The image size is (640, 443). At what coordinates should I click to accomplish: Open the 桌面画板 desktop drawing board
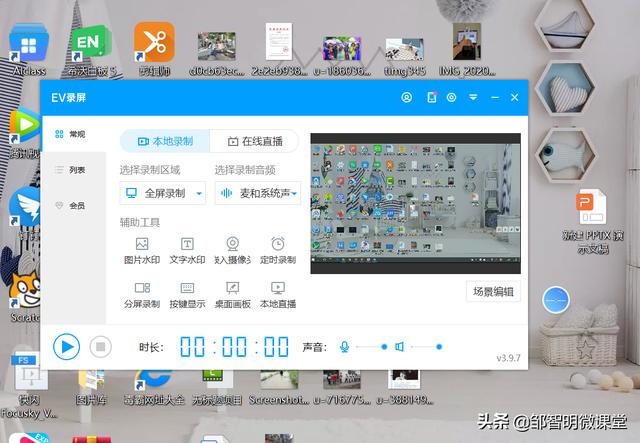click(x=232, y=295)
